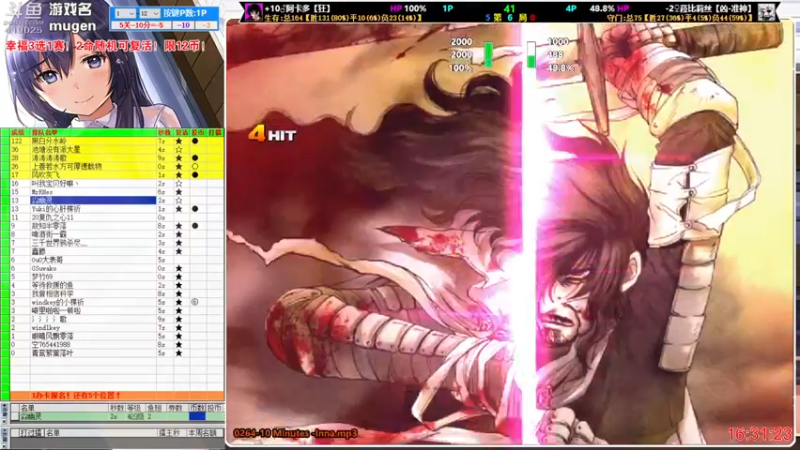Viewport: 800px width, 450px height.
Task: Click the filled star in the 122 score row
Action: pyautogui.click(x=179, y=141)
